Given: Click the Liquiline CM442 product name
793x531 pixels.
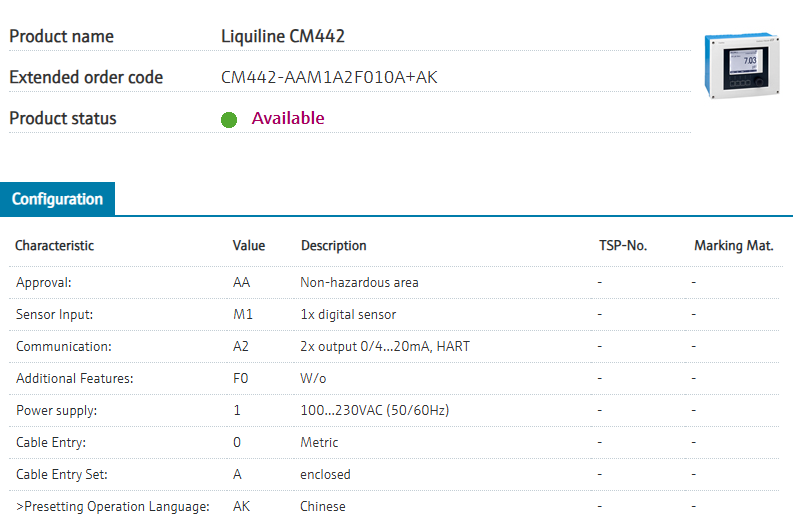Looking at the screenshot, I should coord(283,36).
